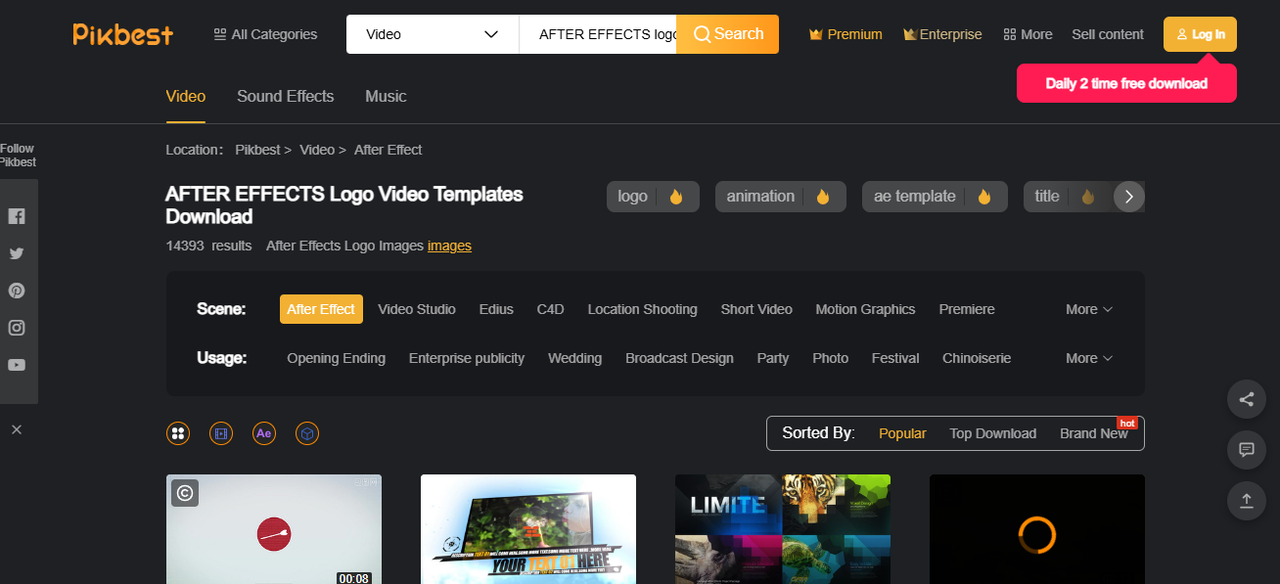Open the Video search type dropdown
This screenshot has width=1280, height=584.
(432, 34)
